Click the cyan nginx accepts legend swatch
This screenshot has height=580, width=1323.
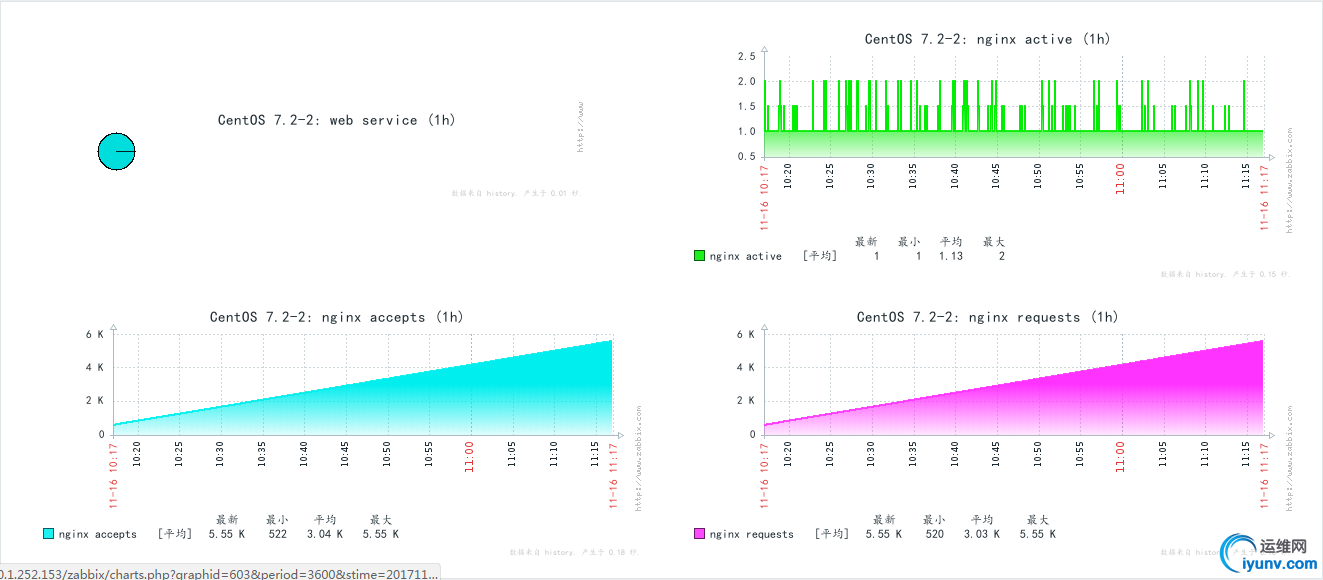click(x=49, y=534)
